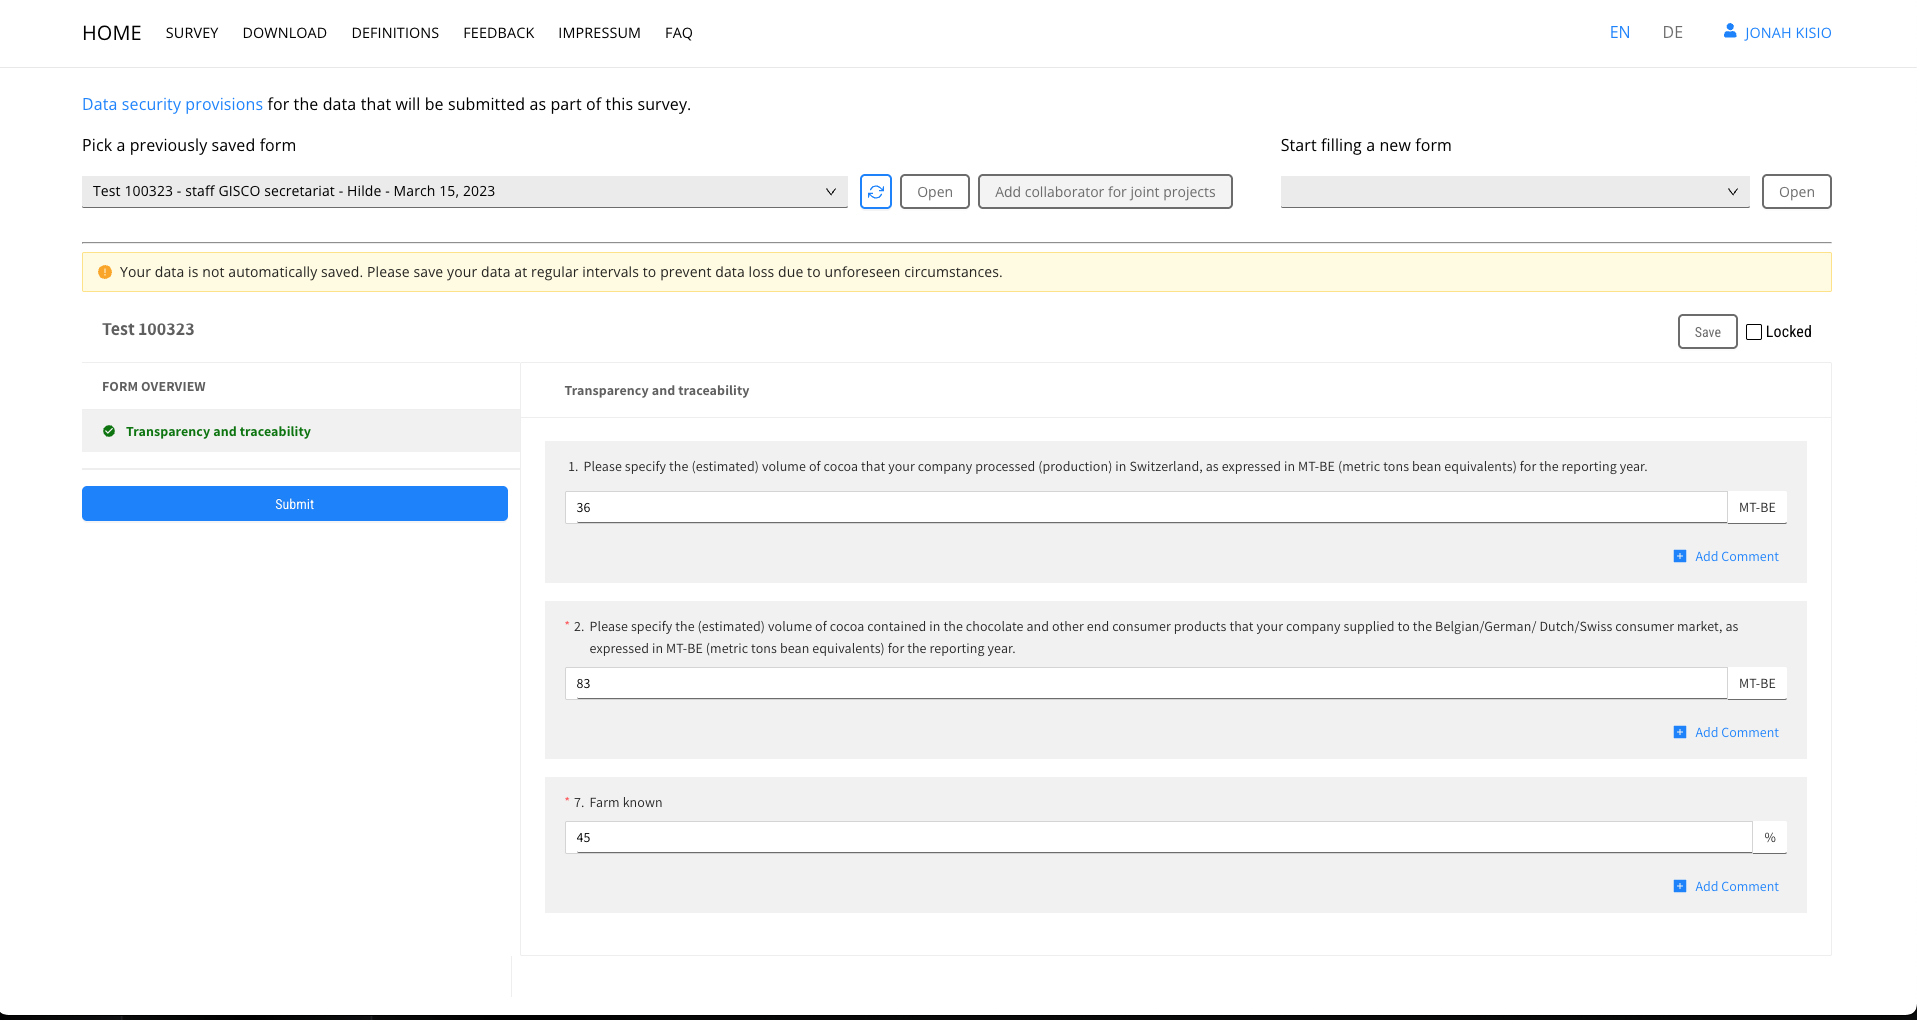Click the plus icon for Farm known comment
Viewport: 1917px width, 1020px height.
pyautogui.click(x=1680, y=886)
